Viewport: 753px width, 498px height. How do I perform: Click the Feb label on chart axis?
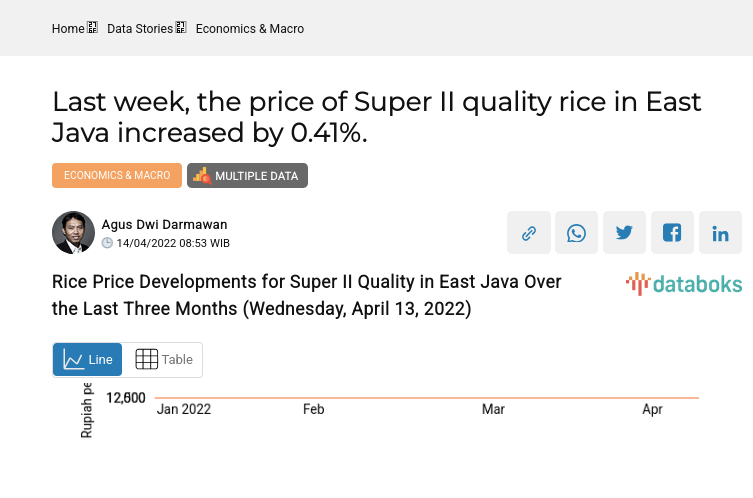tap(313, 409)
